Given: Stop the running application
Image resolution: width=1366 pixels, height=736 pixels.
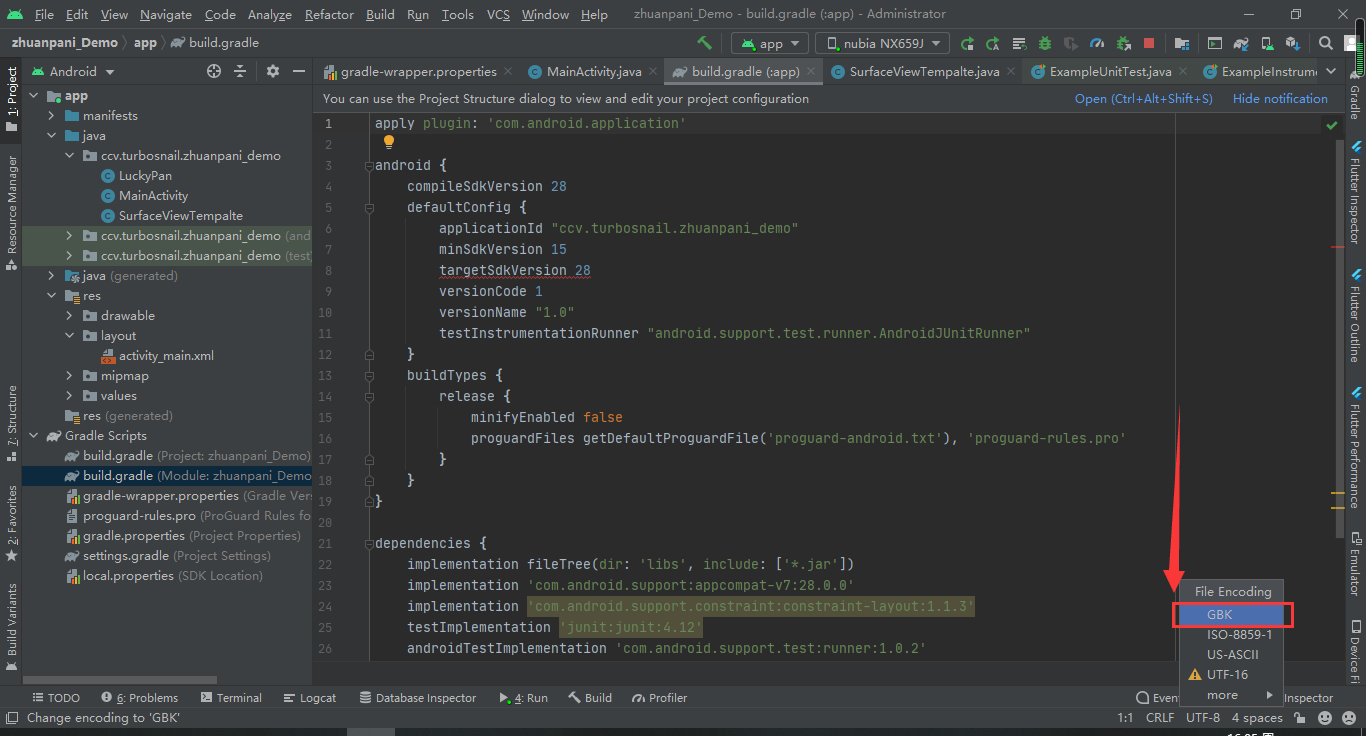Looking at the screenshot, I should [x=1150, y=44].
